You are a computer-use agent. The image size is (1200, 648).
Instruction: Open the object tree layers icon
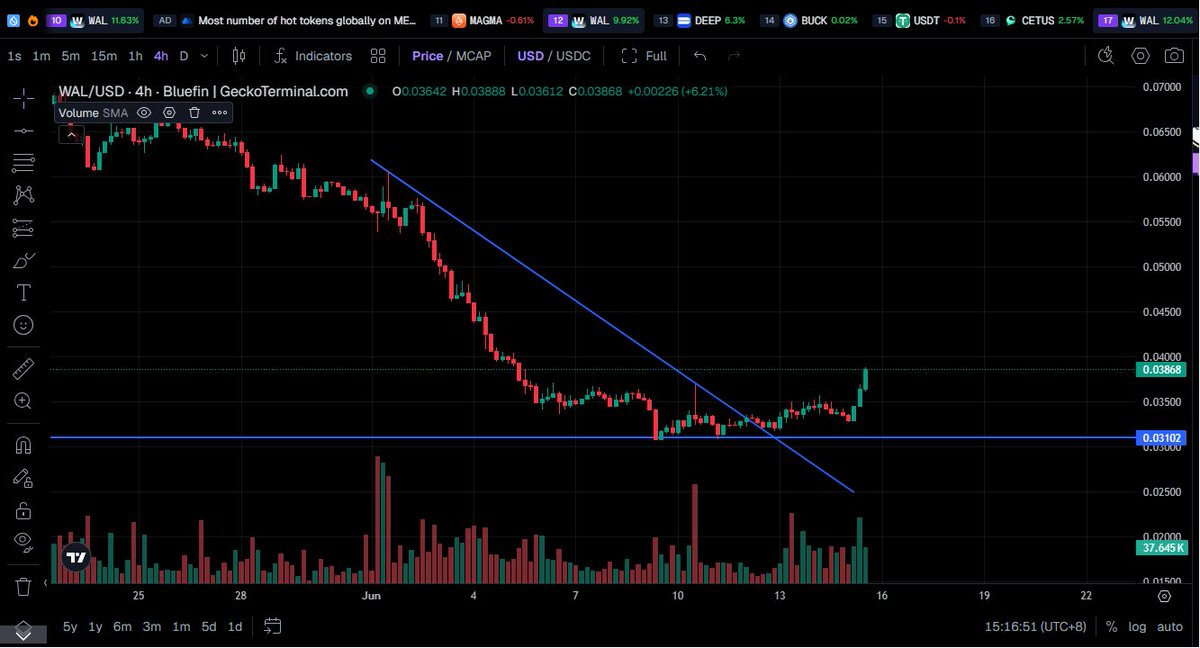coord(24,630)
